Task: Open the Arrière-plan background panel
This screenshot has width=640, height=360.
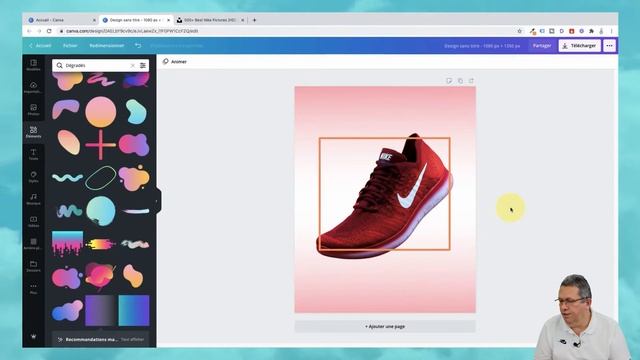Action: [33, 244]
